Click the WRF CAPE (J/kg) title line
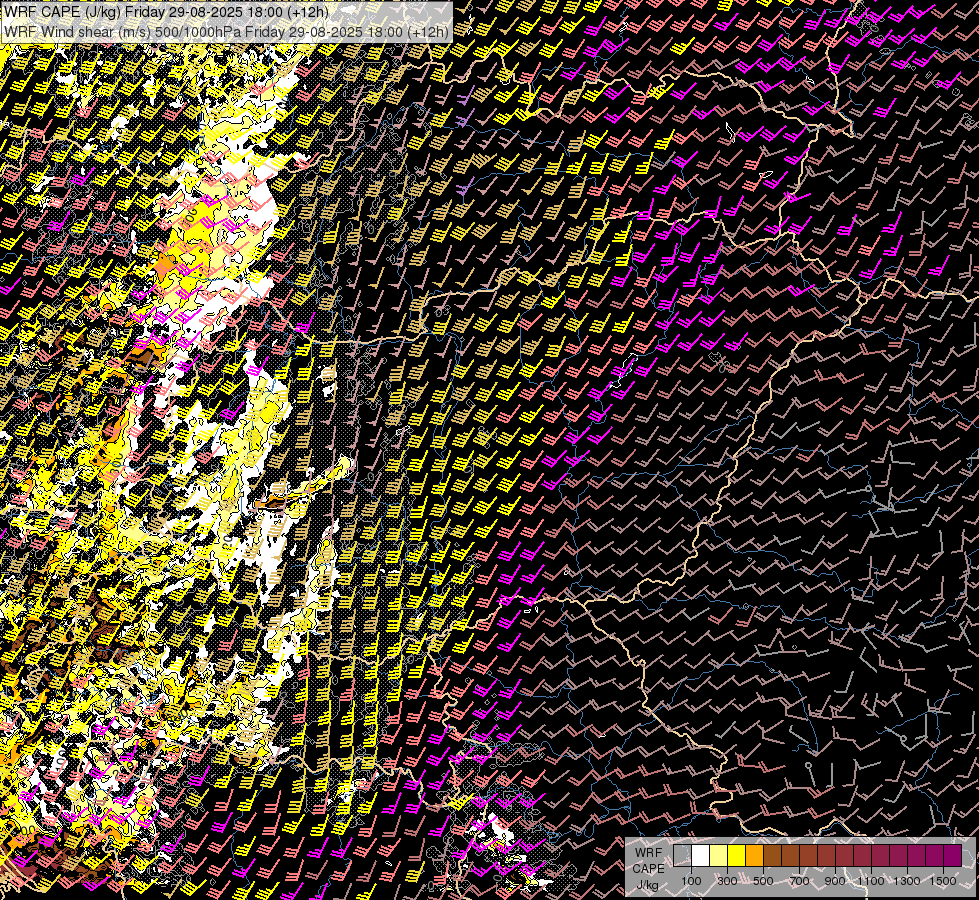This screenshot has width=979, height=900. click(167, 12)
